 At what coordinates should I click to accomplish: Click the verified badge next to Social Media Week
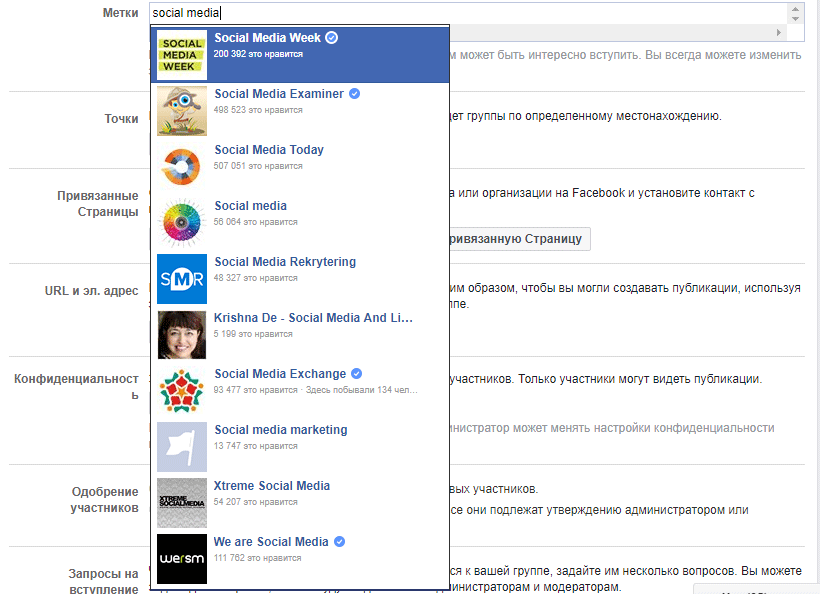point(332,38)
